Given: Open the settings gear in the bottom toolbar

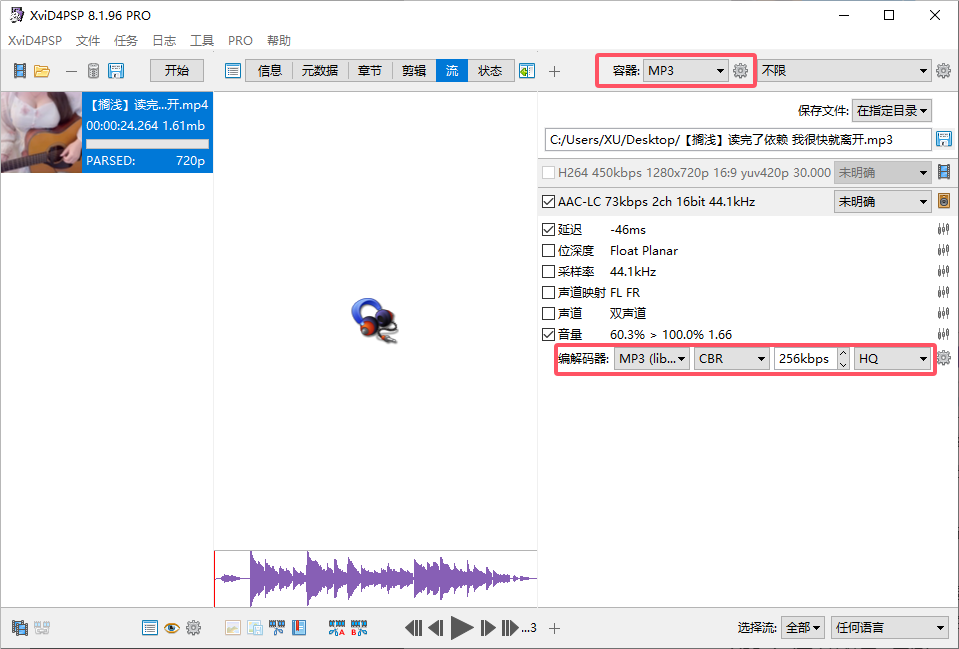Looking at the screenshot, I should point(193,627).
